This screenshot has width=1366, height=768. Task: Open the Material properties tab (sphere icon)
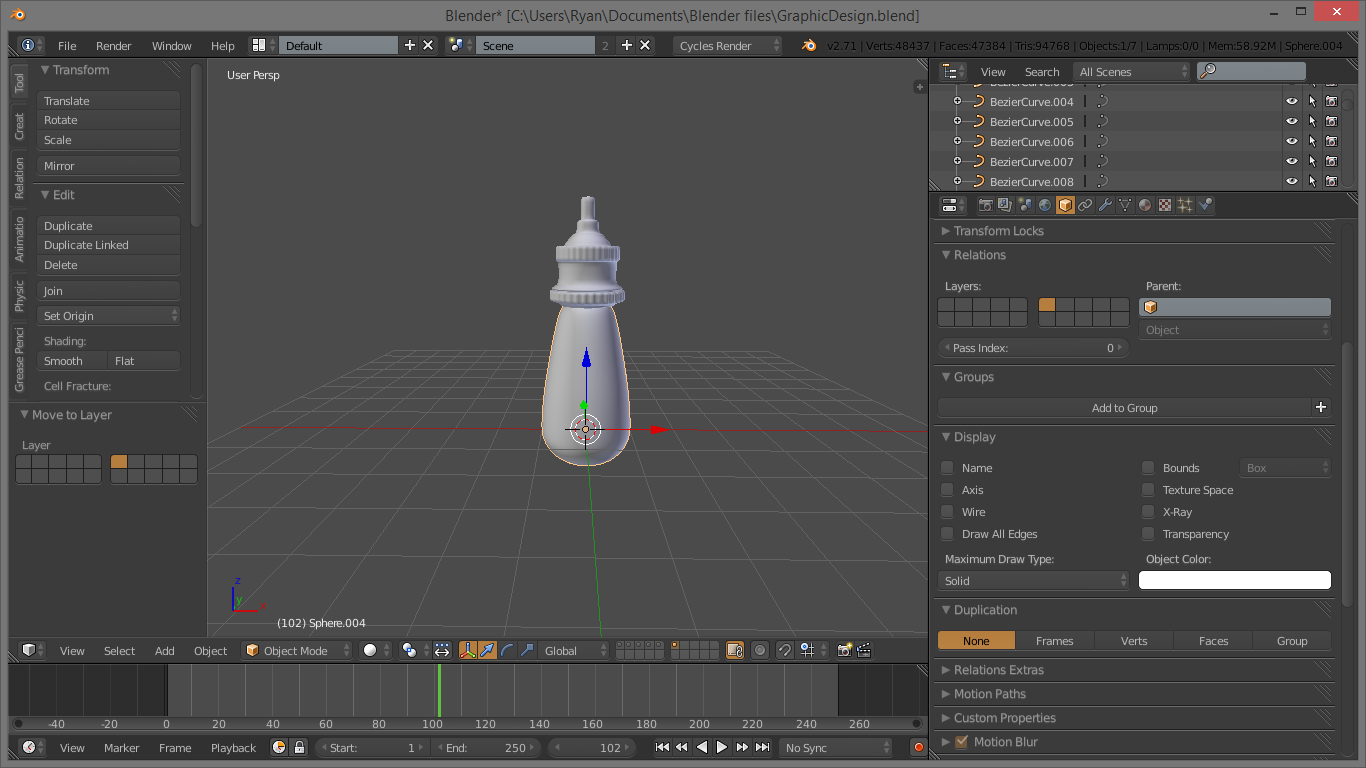tap(1145, 205)
